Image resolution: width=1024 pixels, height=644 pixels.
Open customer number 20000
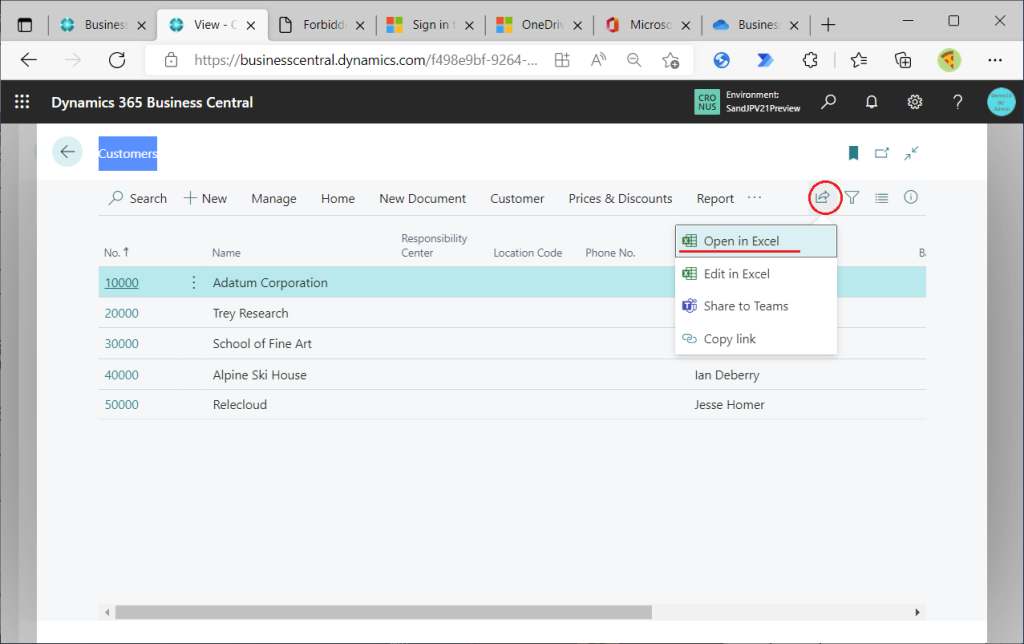tap(121, 313)
